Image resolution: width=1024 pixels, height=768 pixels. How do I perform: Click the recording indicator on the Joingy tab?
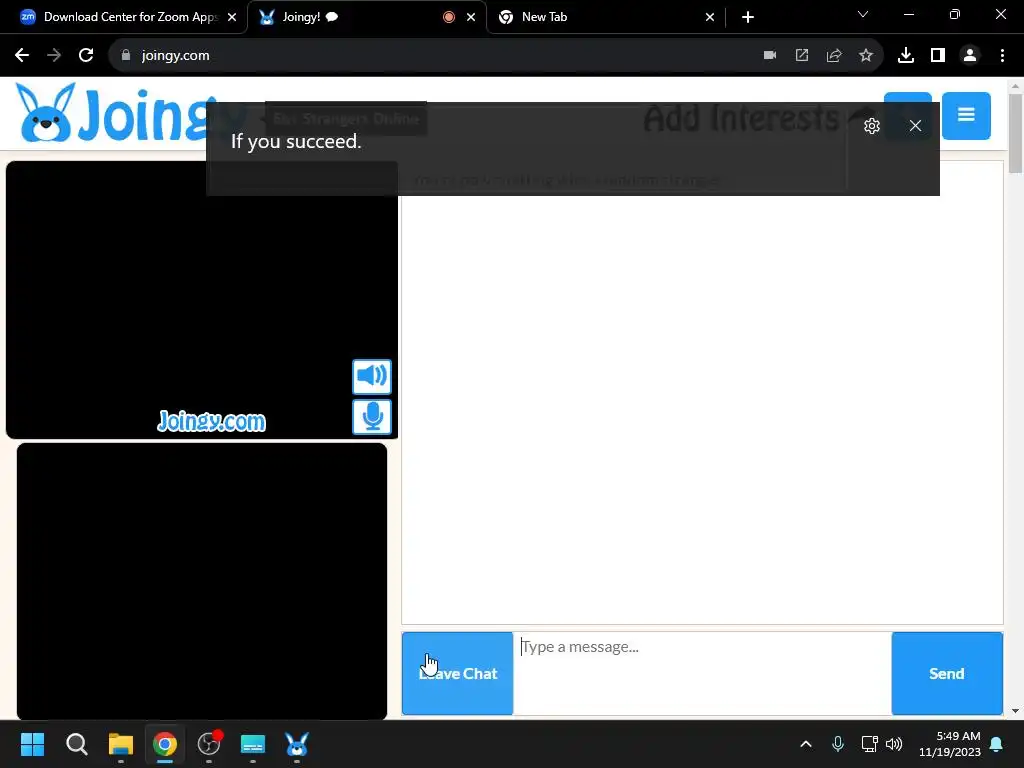(x=449, y=17)
